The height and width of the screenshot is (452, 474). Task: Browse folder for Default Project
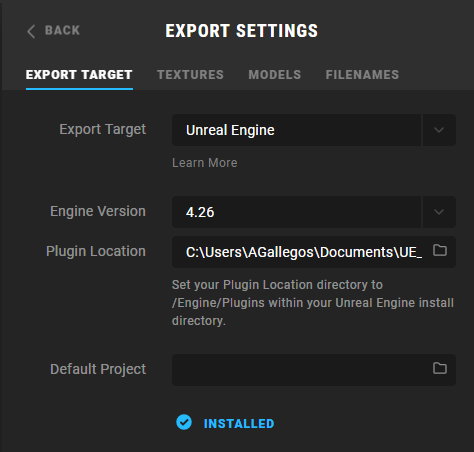tap(440, 368)
